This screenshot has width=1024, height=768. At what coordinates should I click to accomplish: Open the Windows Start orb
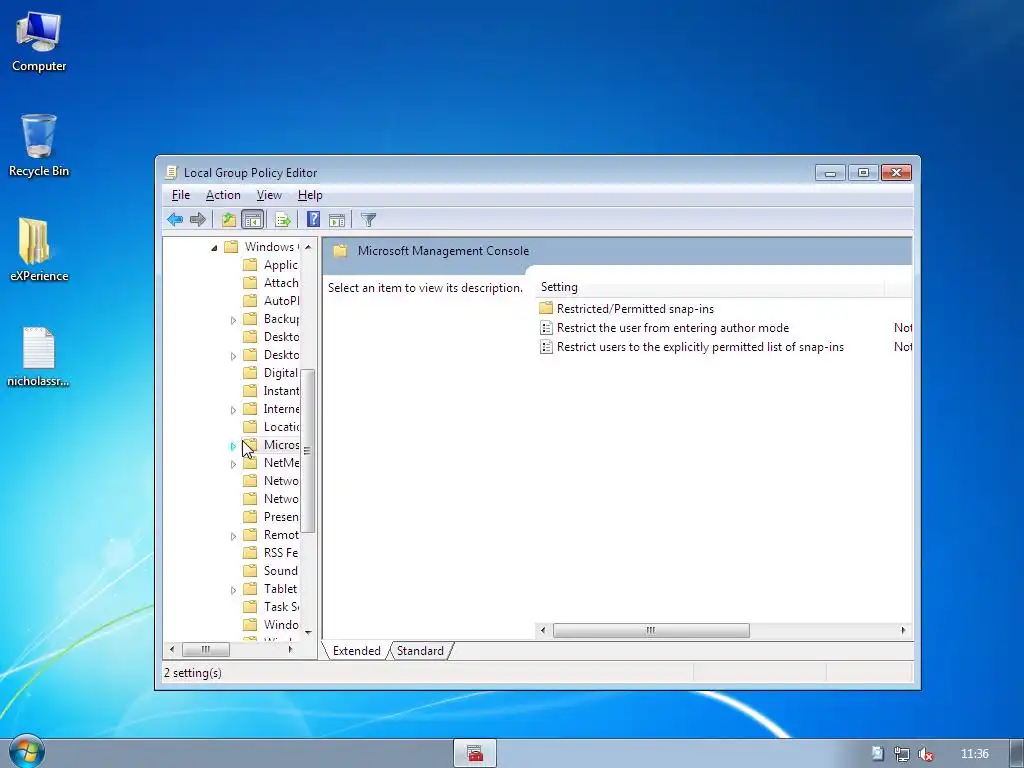pyautogui.click(x=25, y=752)
